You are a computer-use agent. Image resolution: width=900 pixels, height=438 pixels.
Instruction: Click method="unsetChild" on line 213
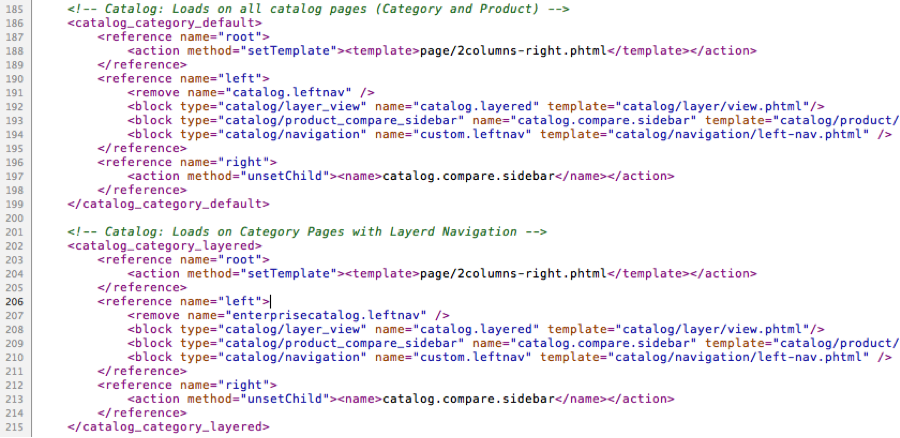click(x=258, y=398)
